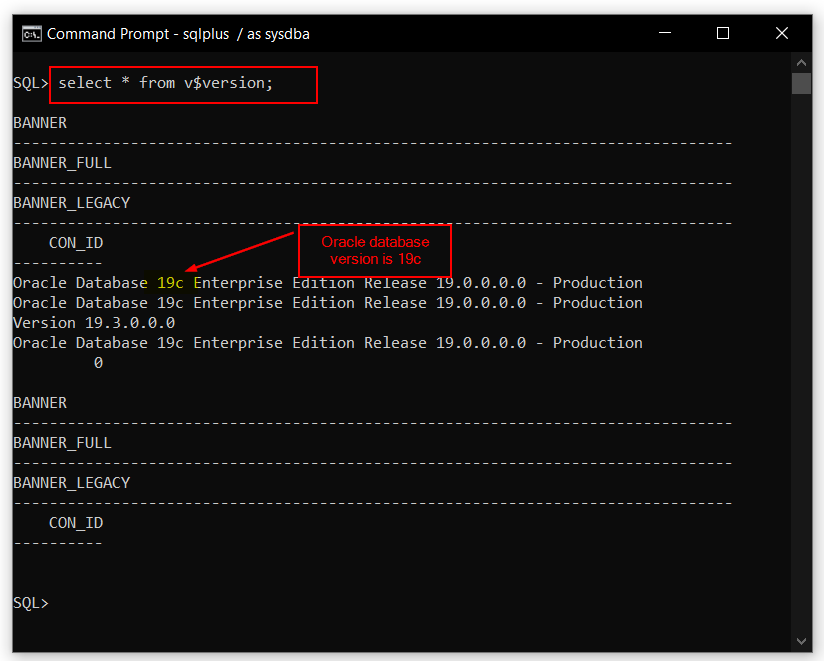Viewport: 824px width, 661px height.
Task: Click the red annotation box about version 19c
Action: (x=374, y=250)
